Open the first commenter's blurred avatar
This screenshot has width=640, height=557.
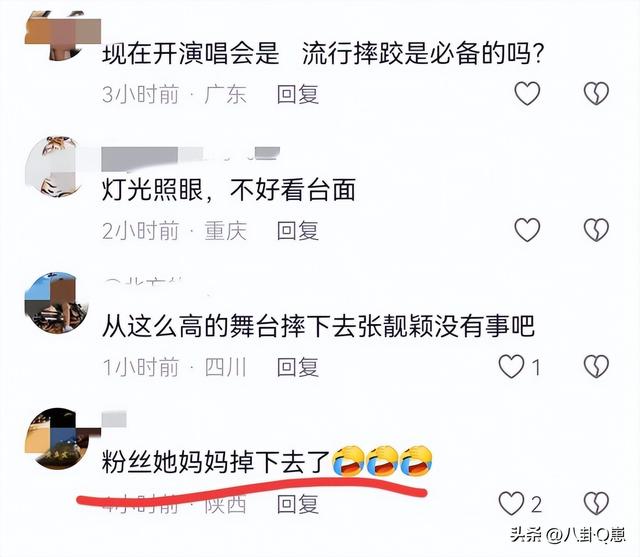[x=61, y=35]
